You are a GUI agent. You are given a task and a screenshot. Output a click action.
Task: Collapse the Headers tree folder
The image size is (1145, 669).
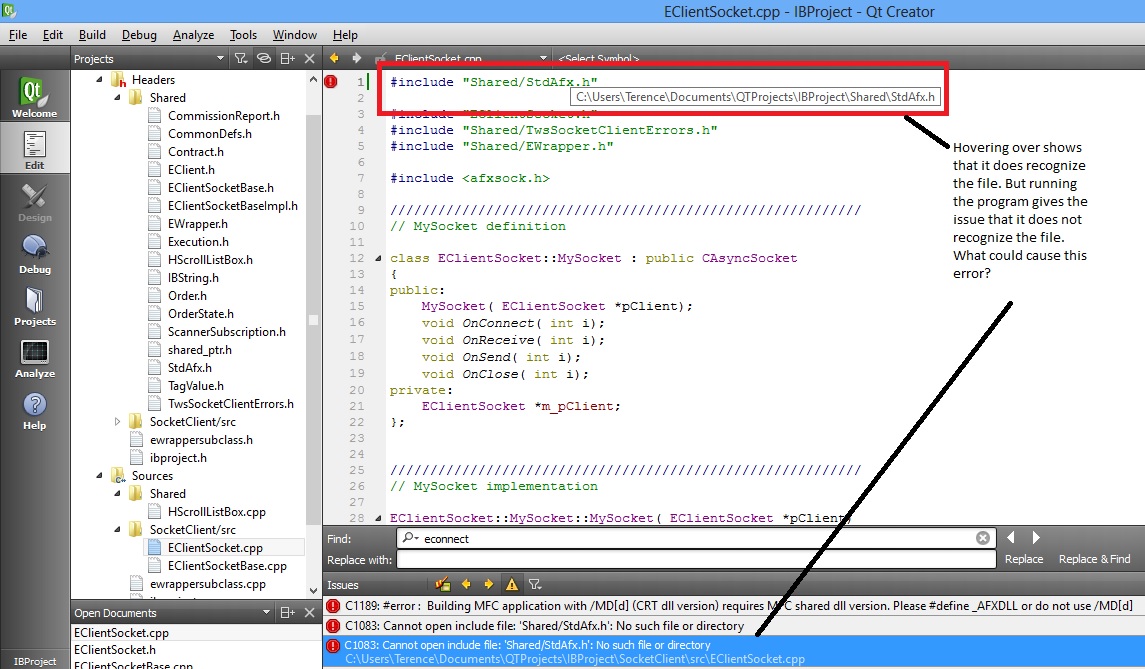pos(99,80)
